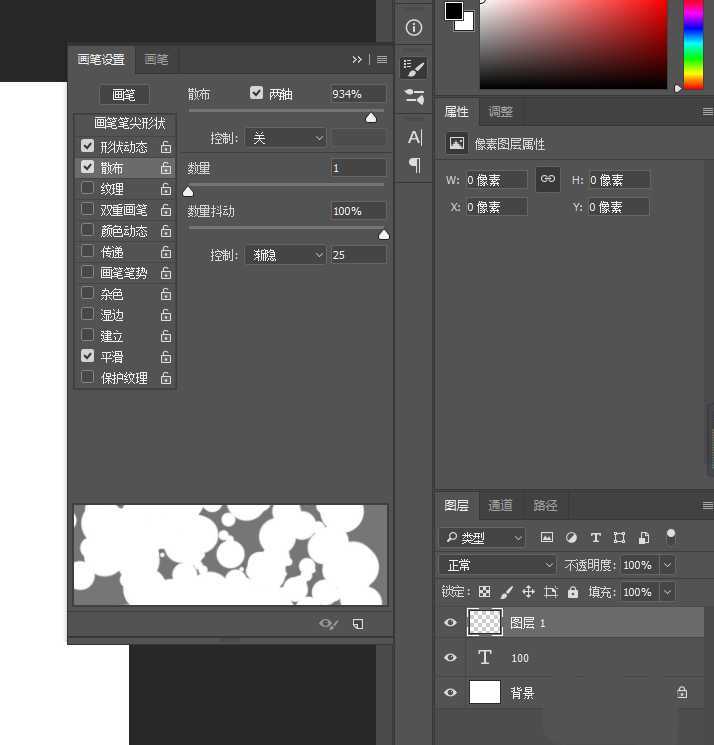The height and width of the screenshot is (745, 714).
Task: Click the create new brush icon
Action: click(x=358, y=624)
